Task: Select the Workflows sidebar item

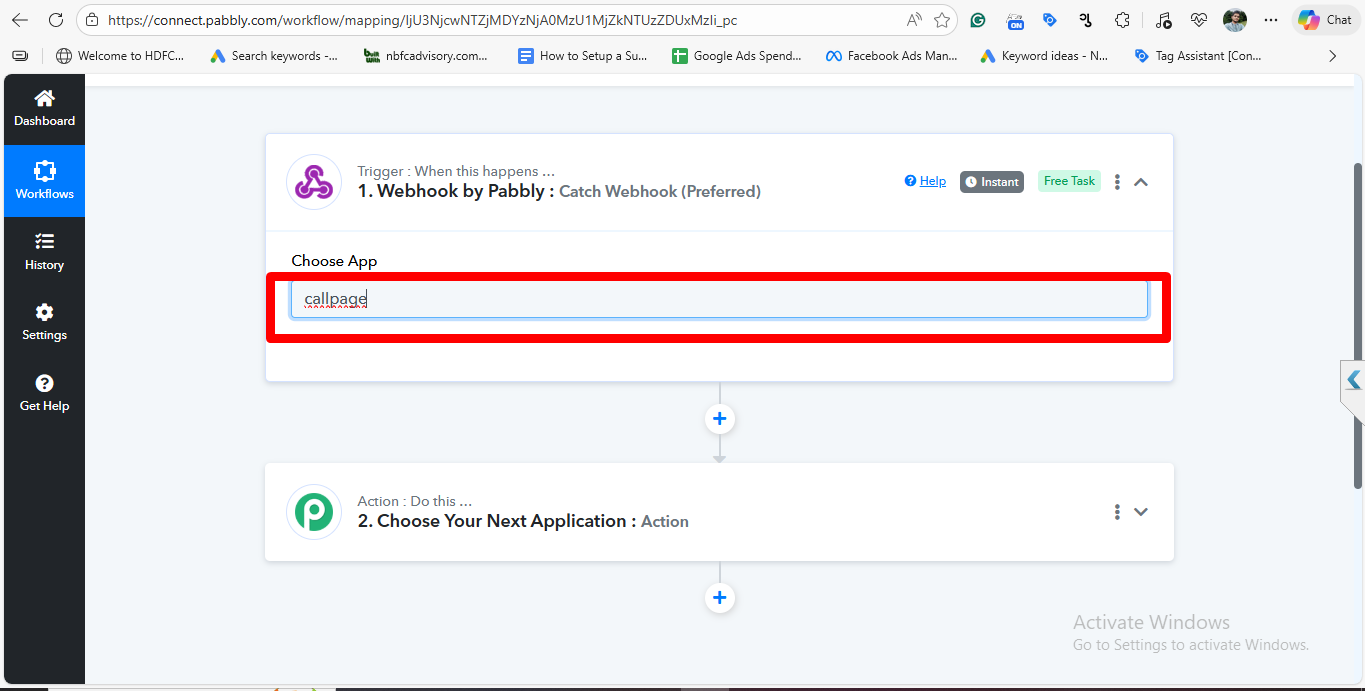Action: [44, 181]
